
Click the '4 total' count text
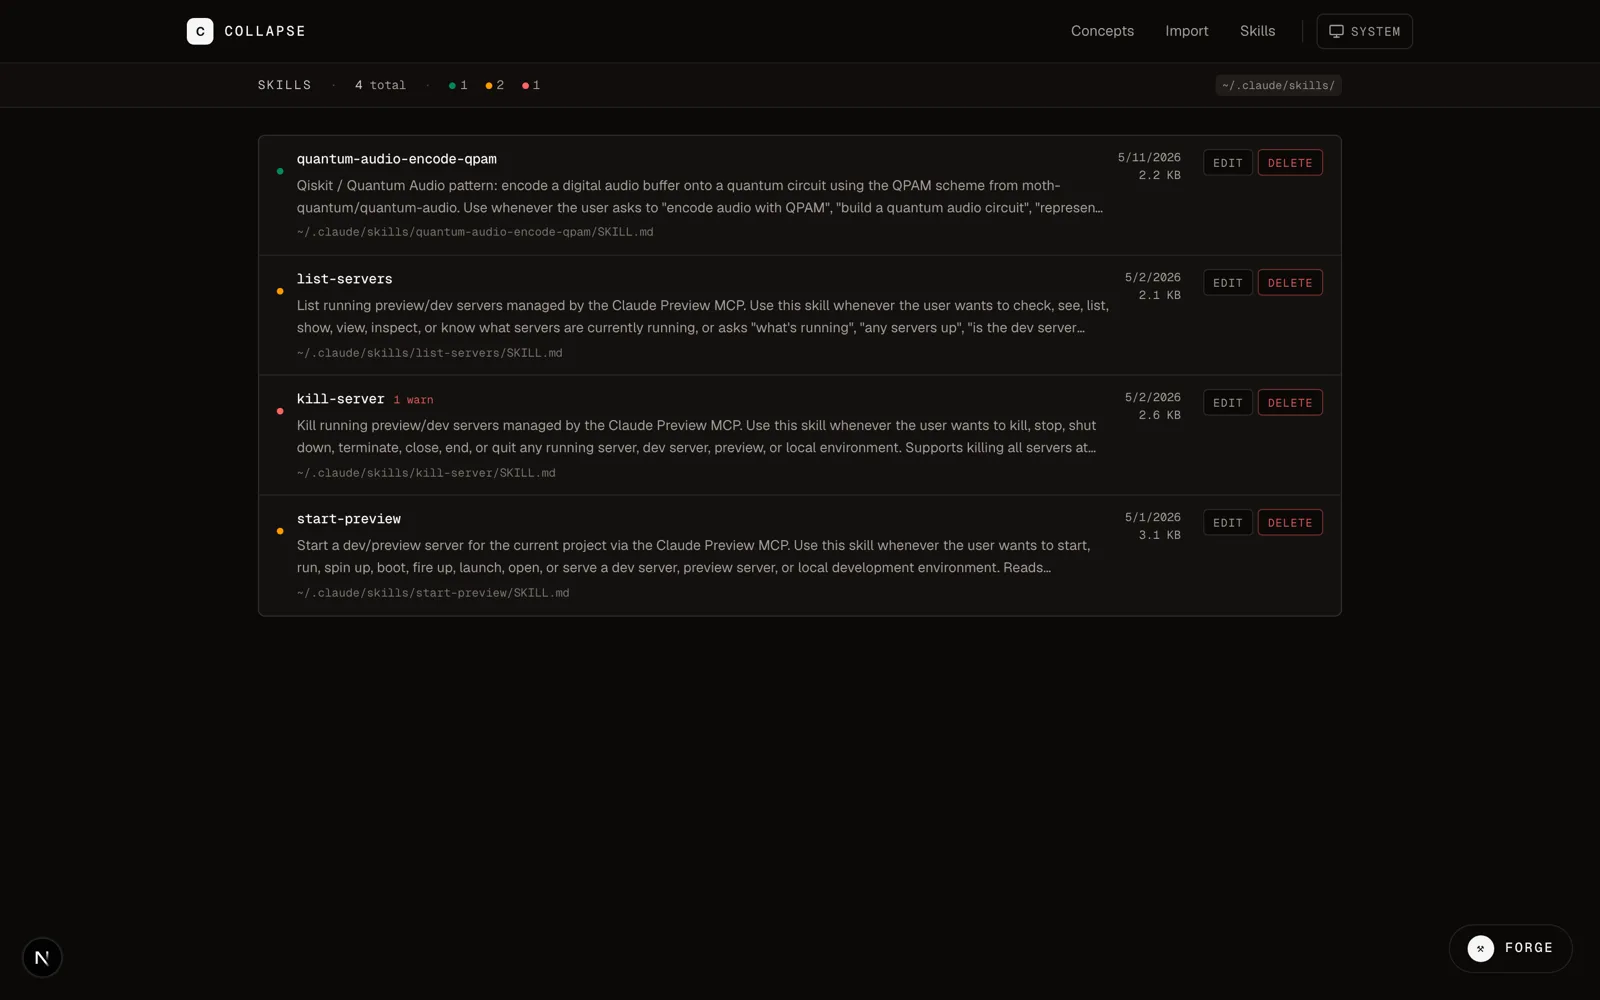pos(380,85)
